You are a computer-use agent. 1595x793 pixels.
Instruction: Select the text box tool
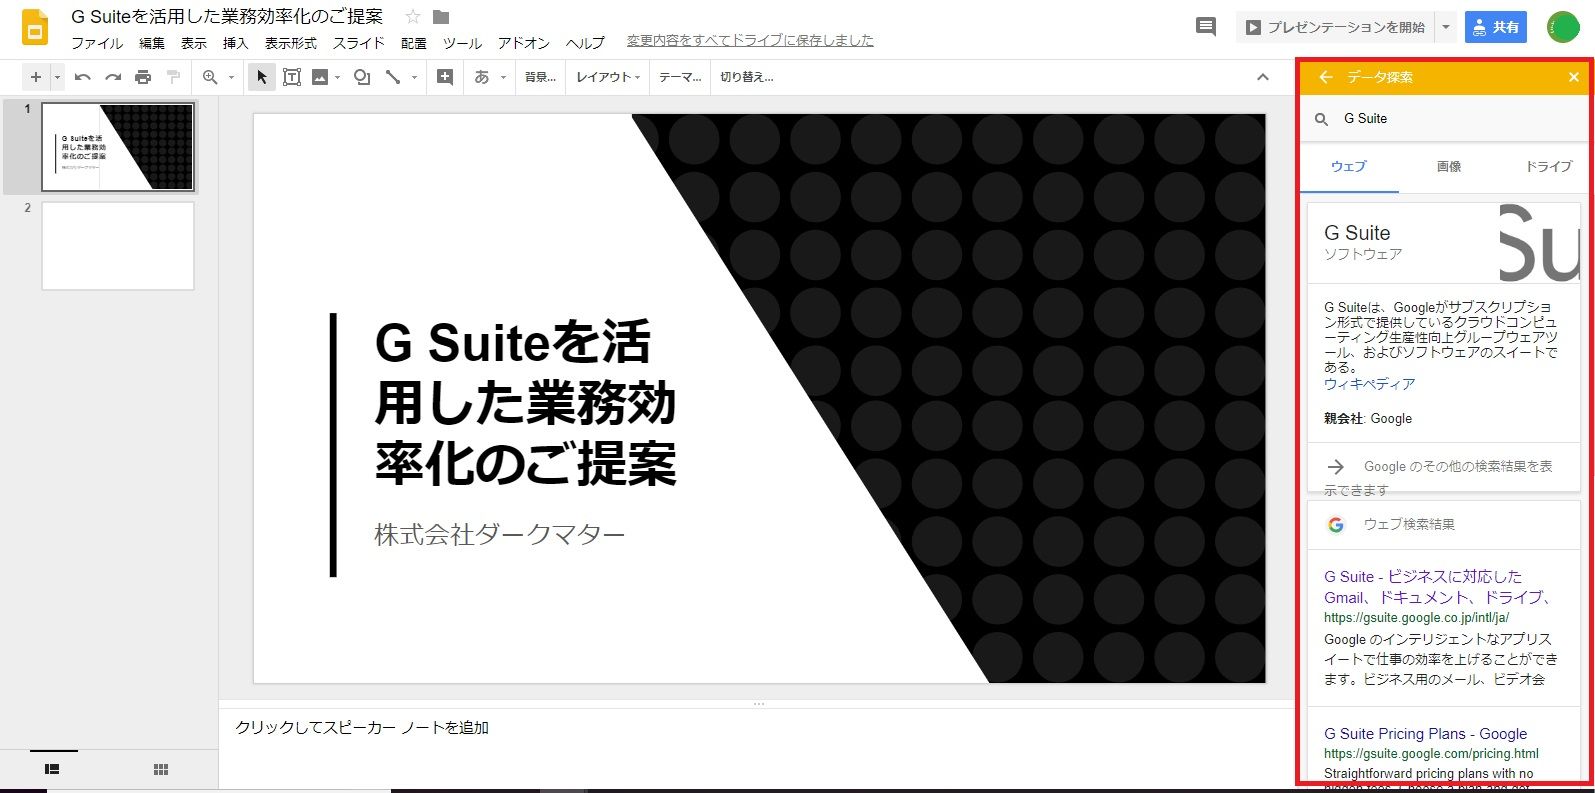coord(291,77)
